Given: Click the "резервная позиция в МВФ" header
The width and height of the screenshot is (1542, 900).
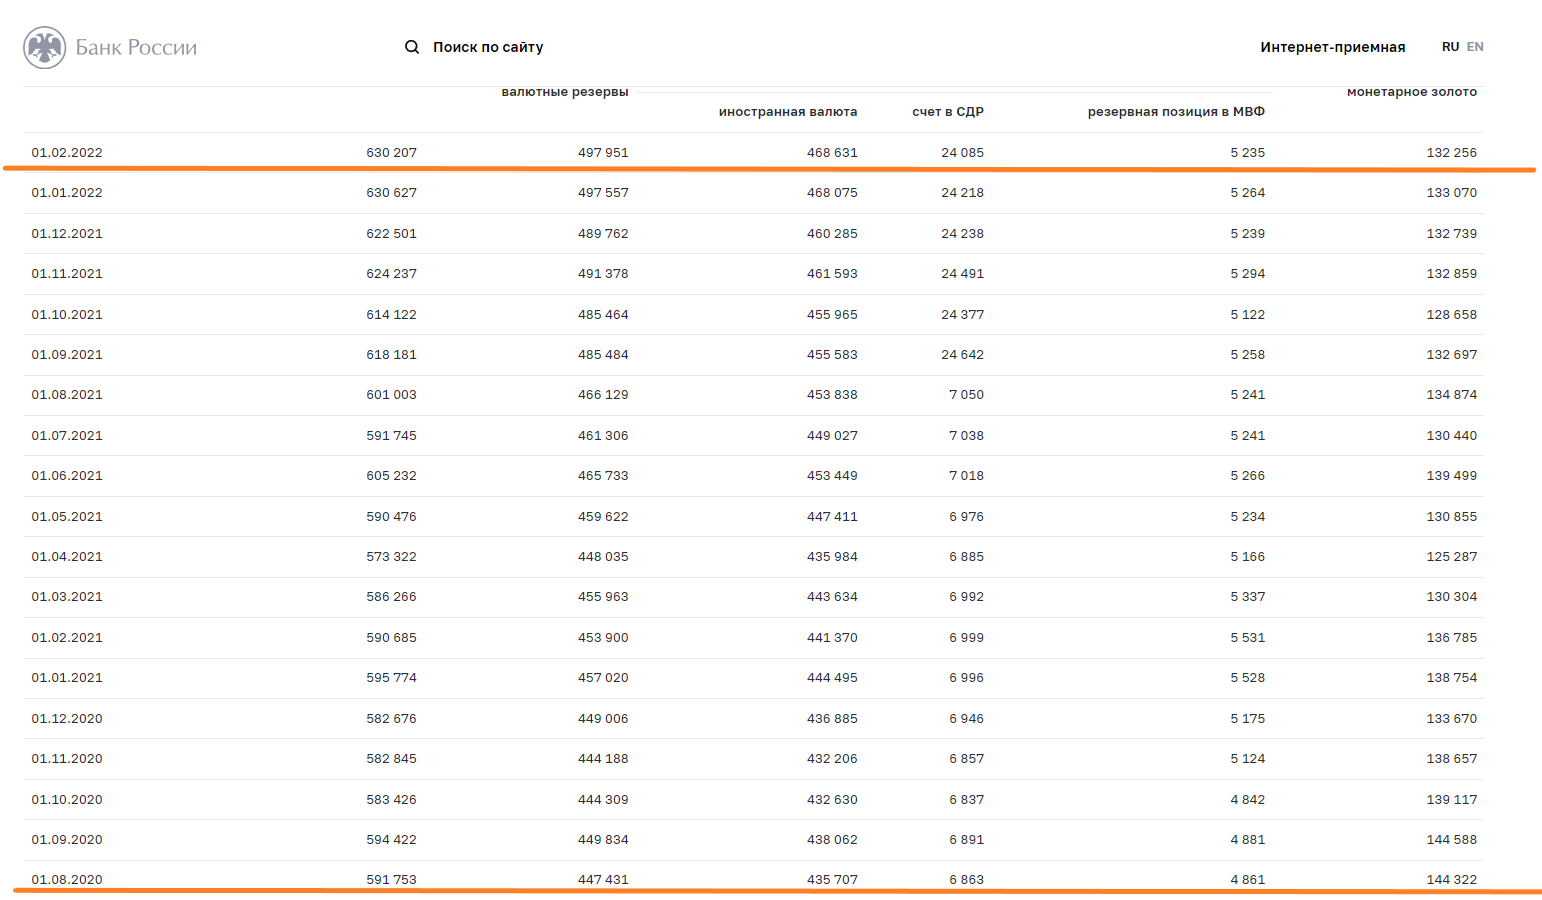Looking at the screenshot, I should pyautogui.click(x=1176, y=112).
